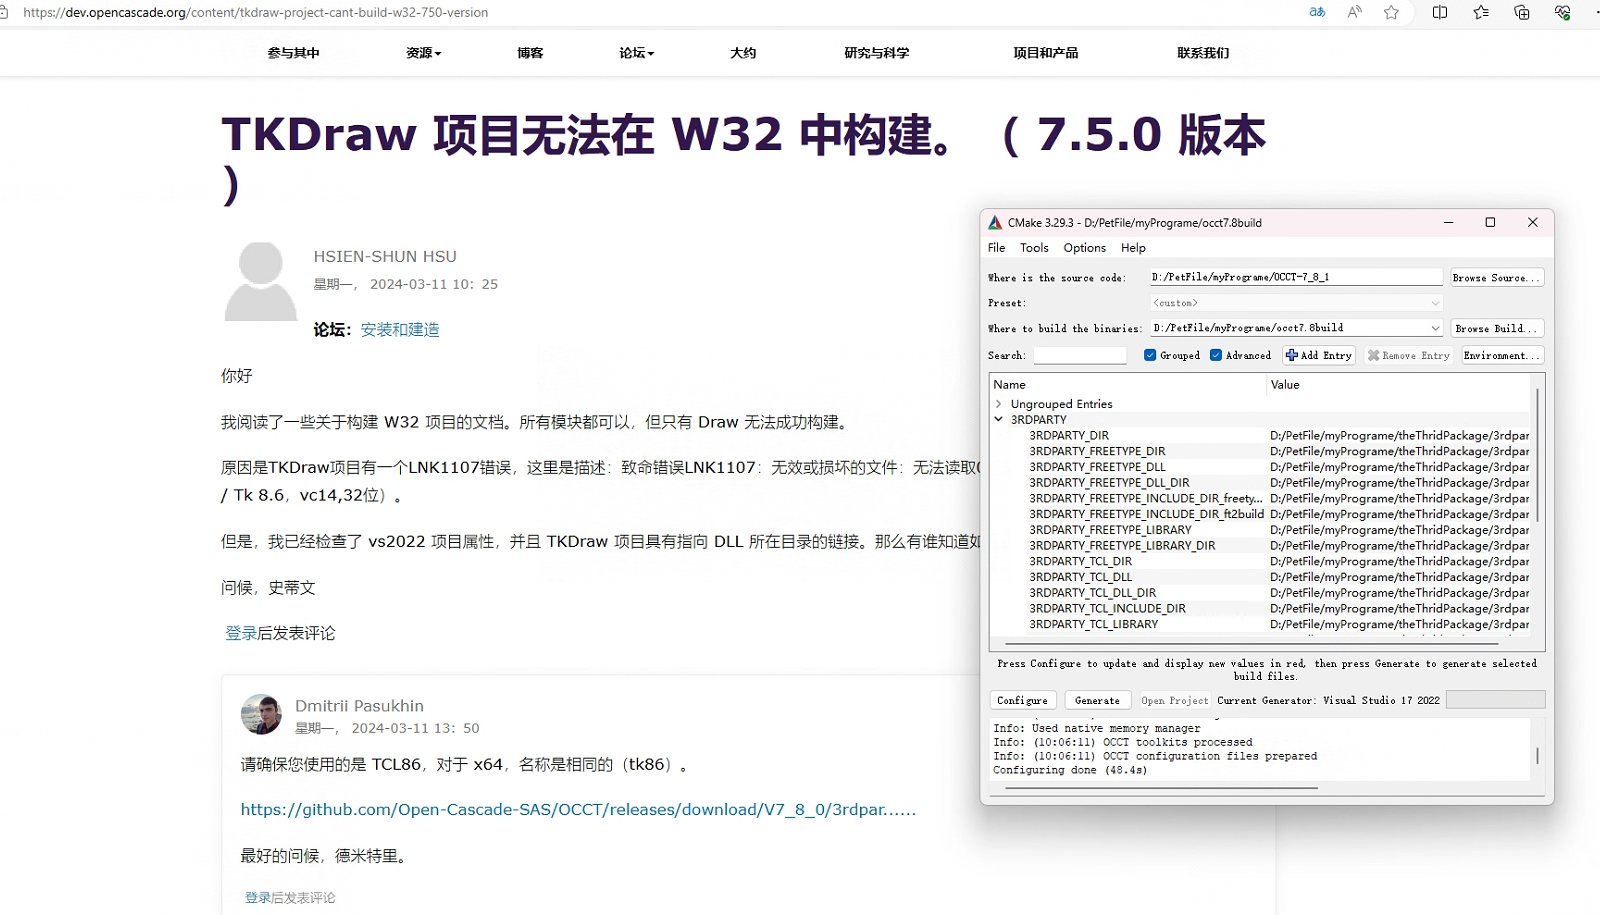Viewport: 1600px width, 915px height.
Task: Open the Collections icon
Action: [1522, 12]
